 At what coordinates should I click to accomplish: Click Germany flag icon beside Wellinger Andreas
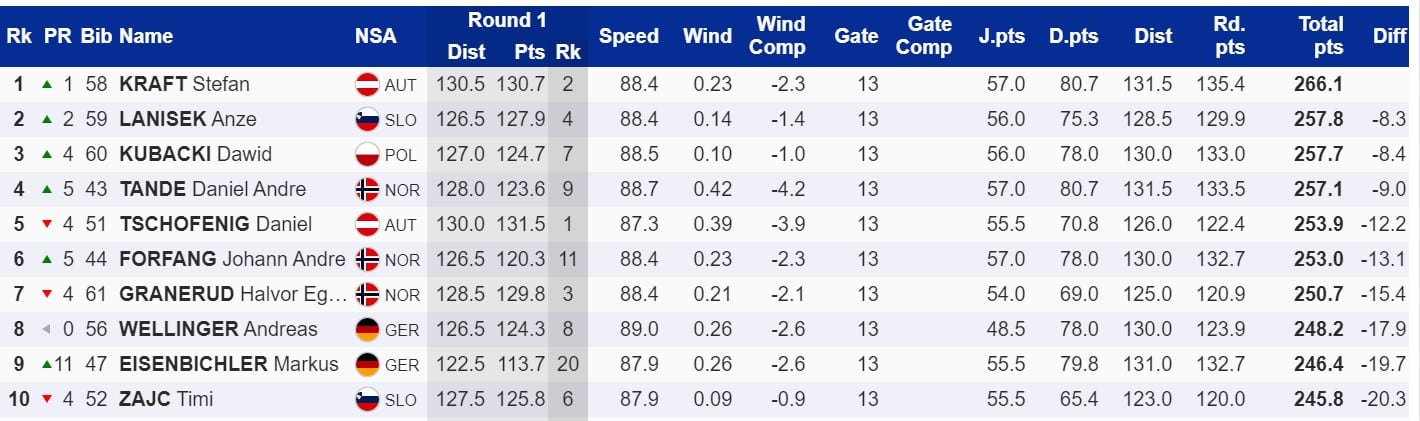(367, 330)
